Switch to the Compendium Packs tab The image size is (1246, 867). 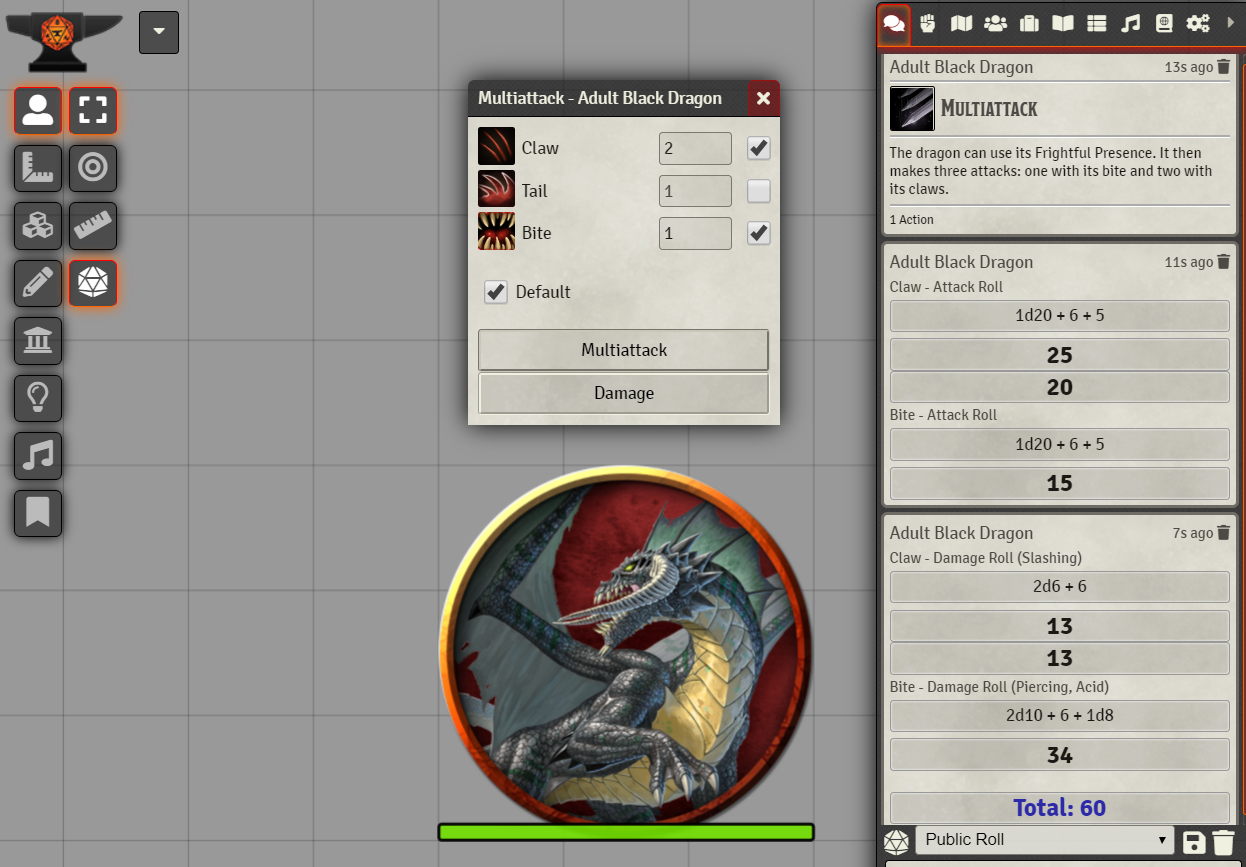[1163, 23]
